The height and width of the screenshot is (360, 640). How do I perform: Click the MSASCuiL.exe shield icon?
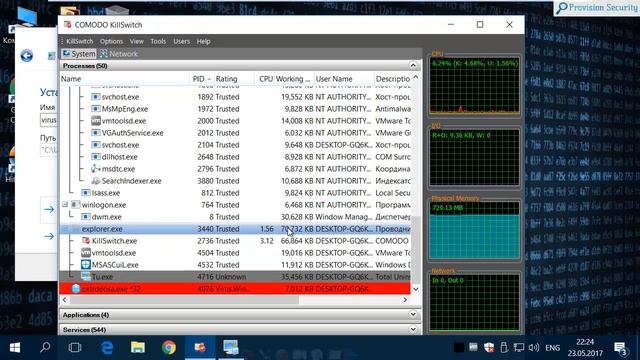pyautogui.click(x=86, y=265)
